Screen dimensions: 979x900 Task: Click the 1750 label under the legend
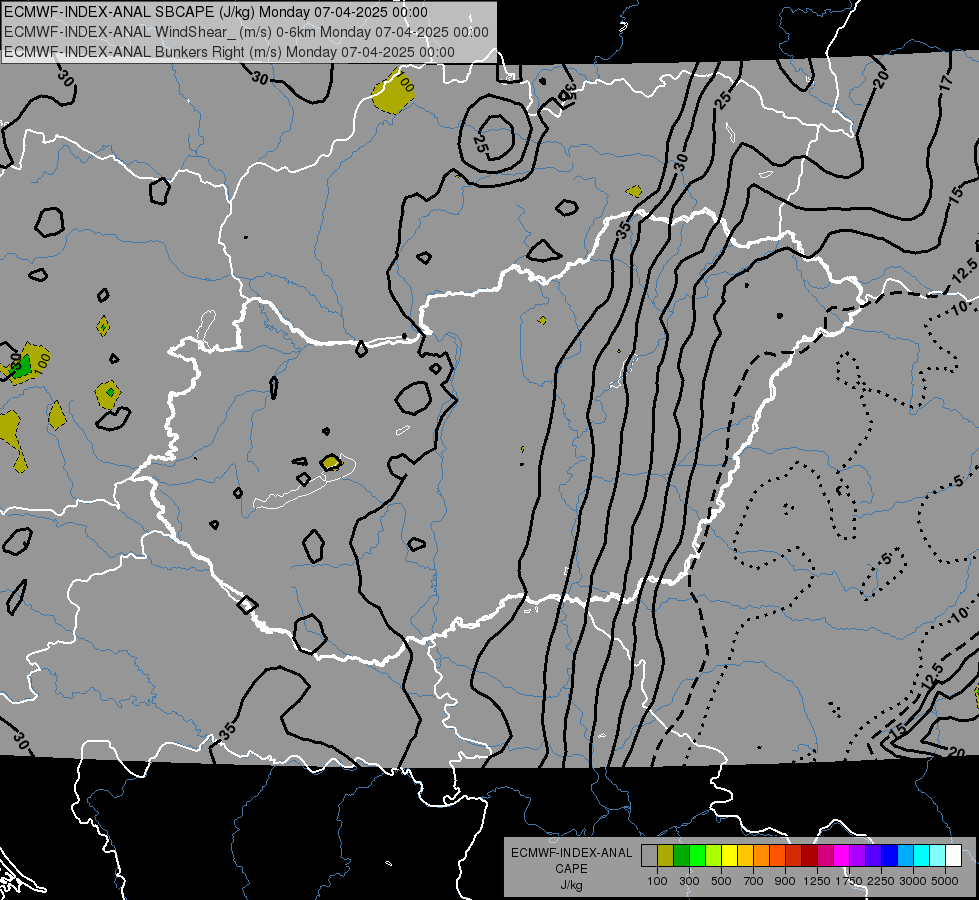[849, 881]
